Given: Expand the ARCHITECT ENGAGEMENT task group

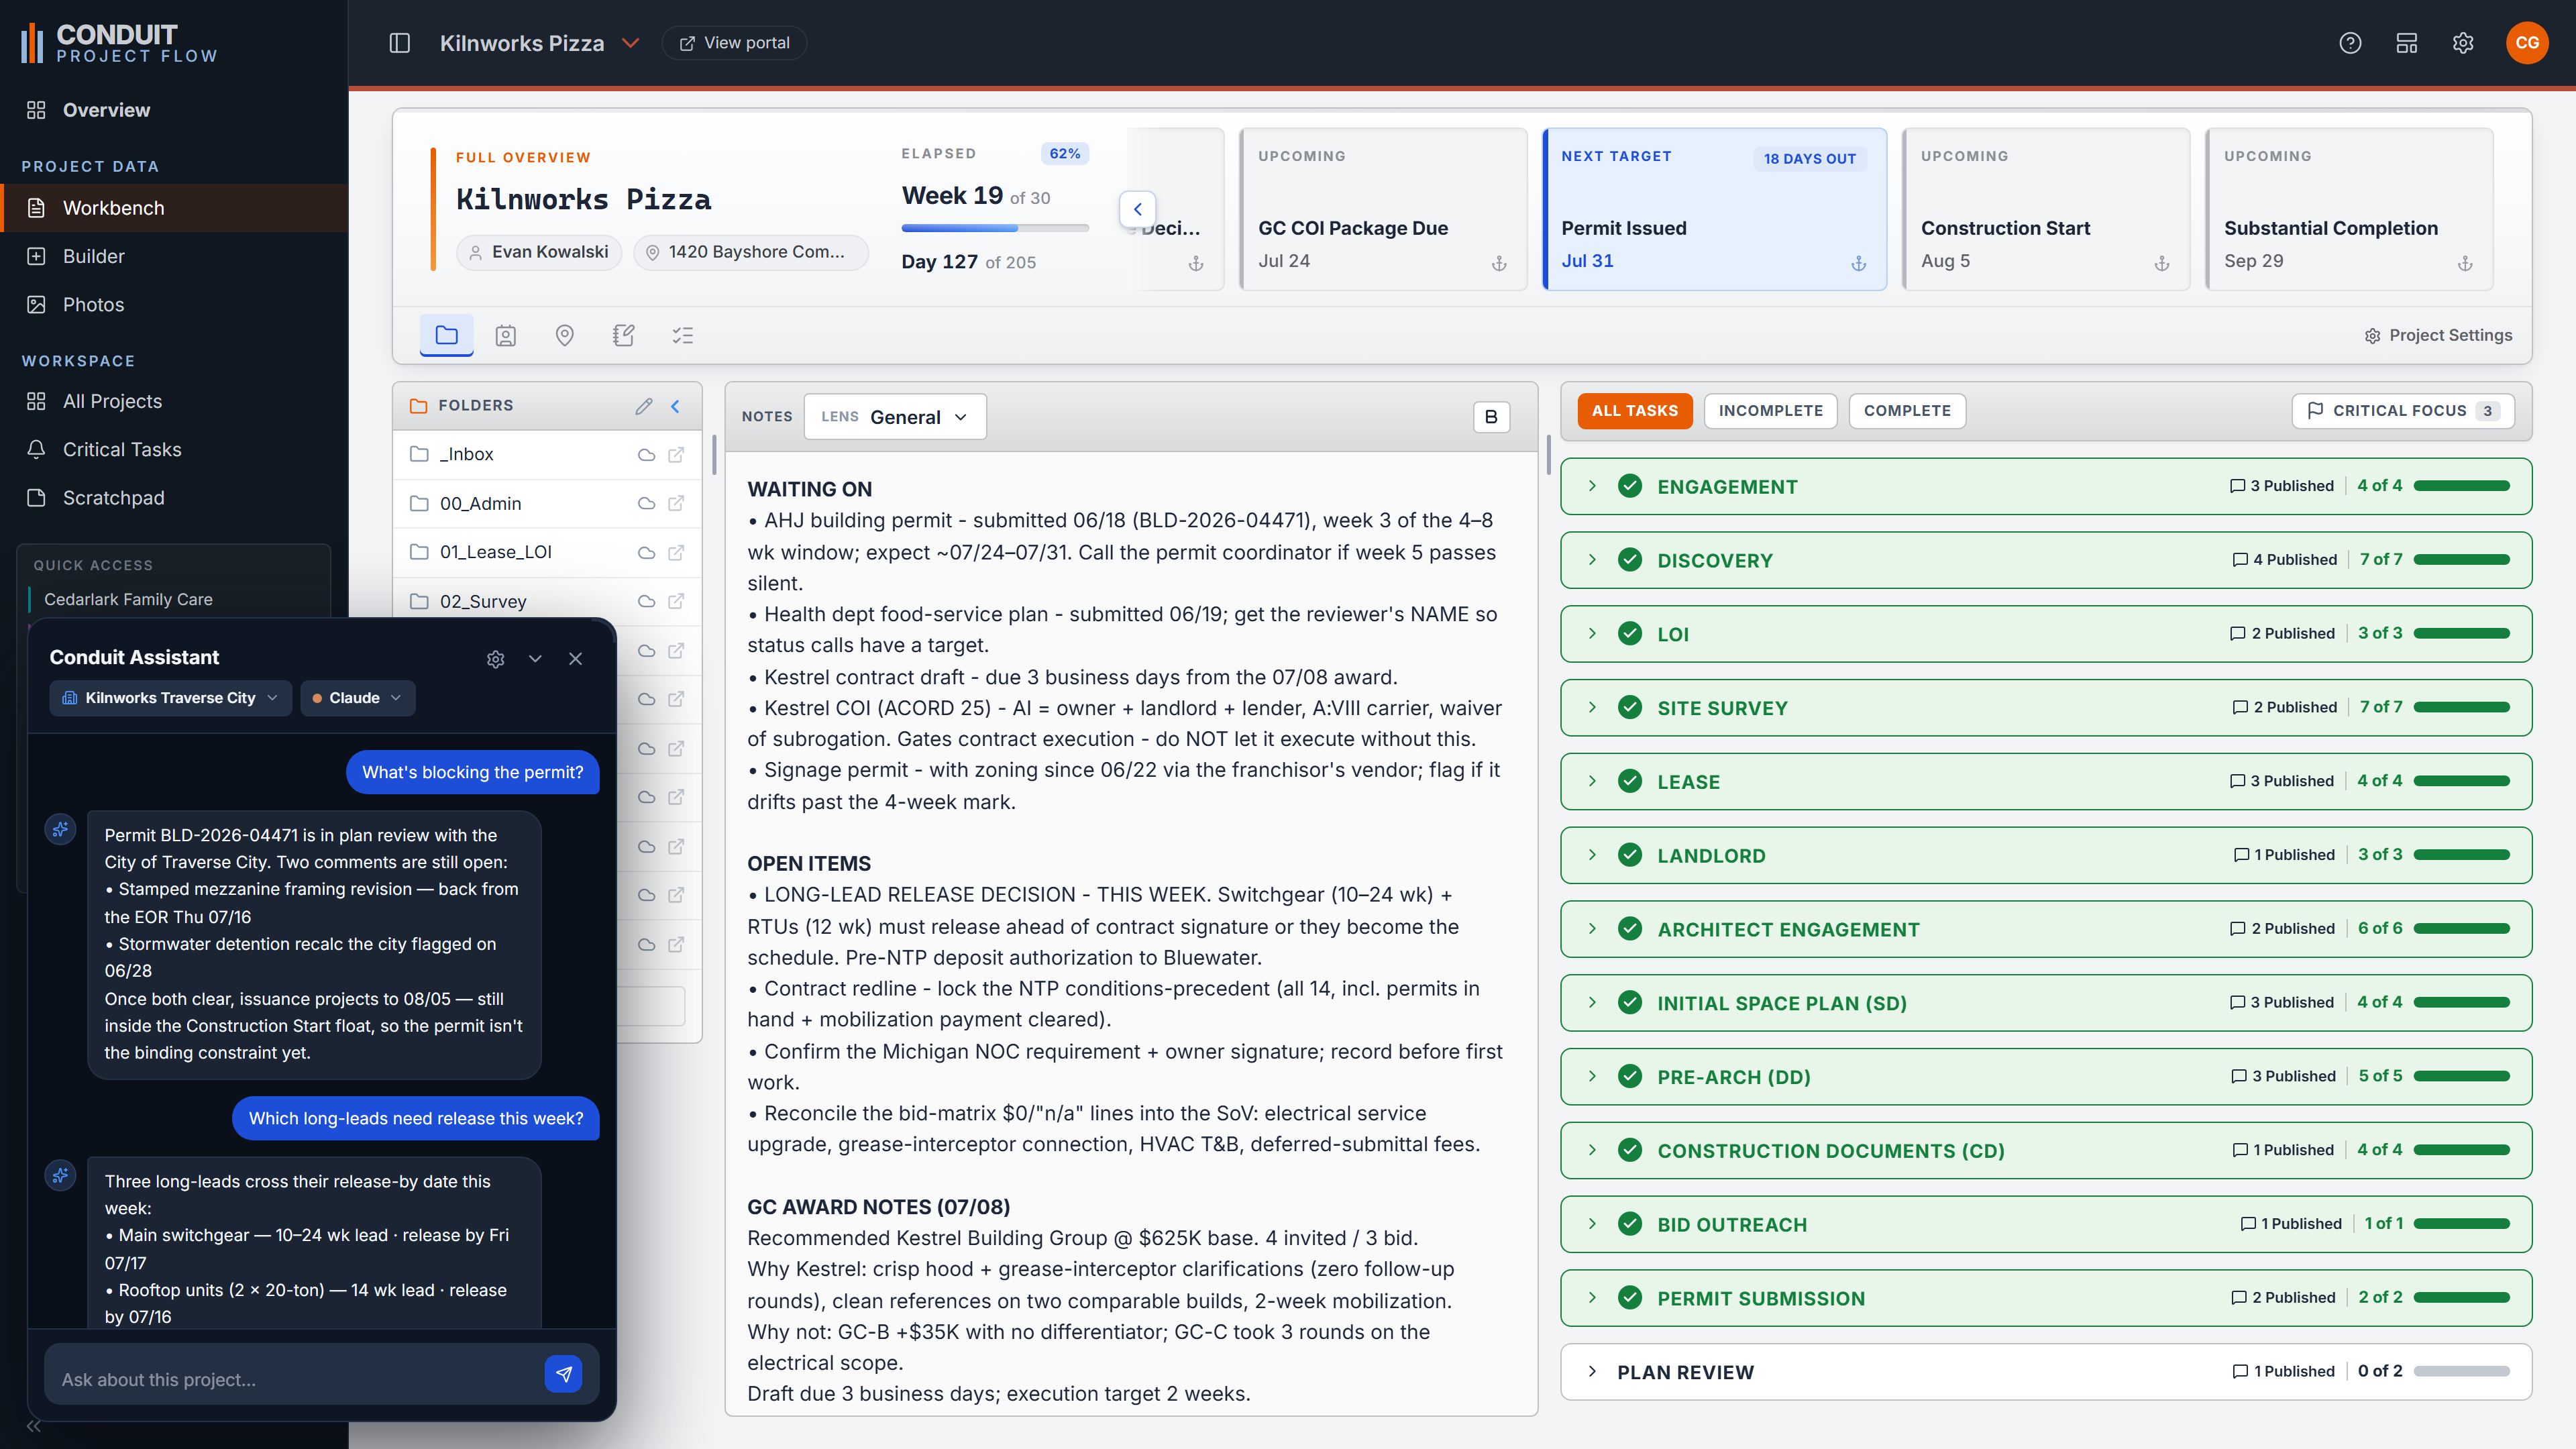Looking at the screenshot, I should point(1592,929).
